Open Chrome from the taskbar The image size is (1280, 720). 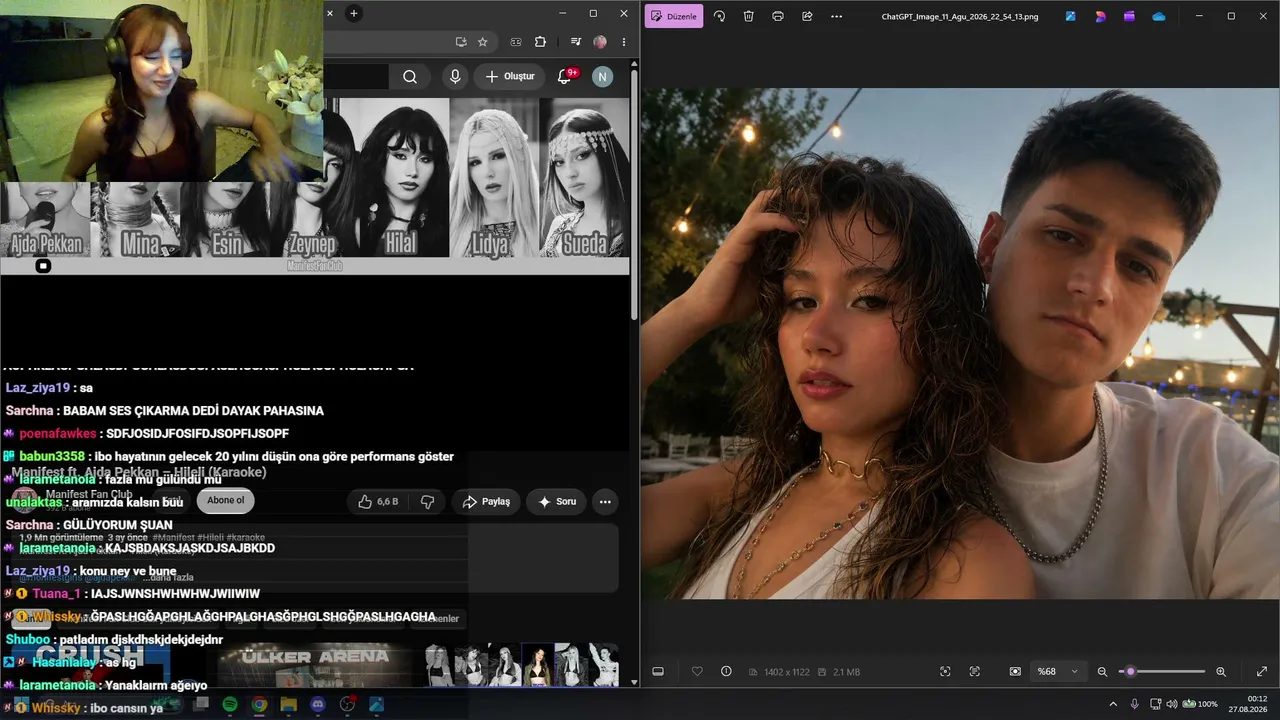click(259, 704)
